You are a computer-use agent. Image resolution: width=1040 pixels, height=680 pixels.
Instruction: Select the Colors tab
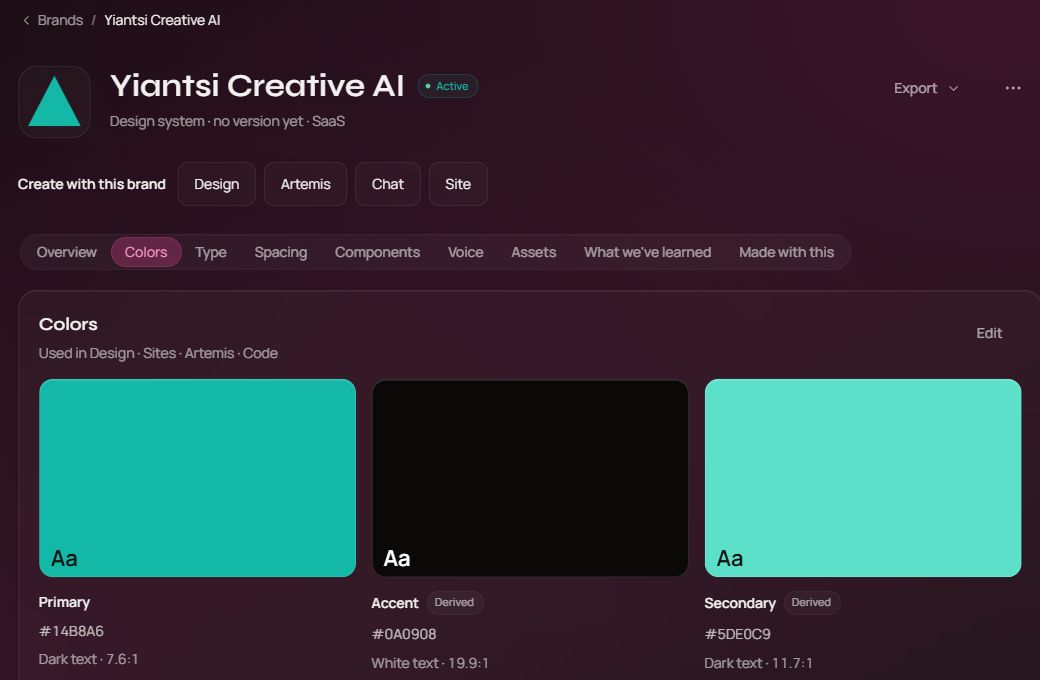point(146,252)
